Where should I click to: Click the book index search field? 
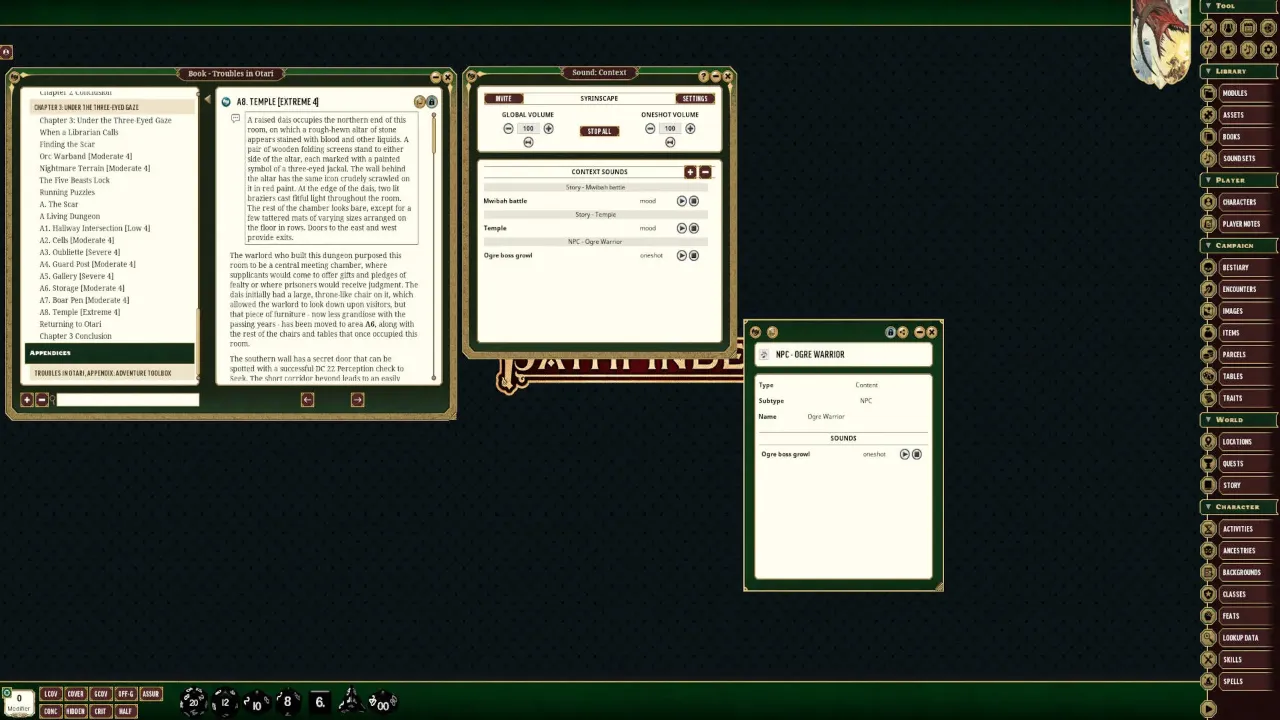(127, 400)
